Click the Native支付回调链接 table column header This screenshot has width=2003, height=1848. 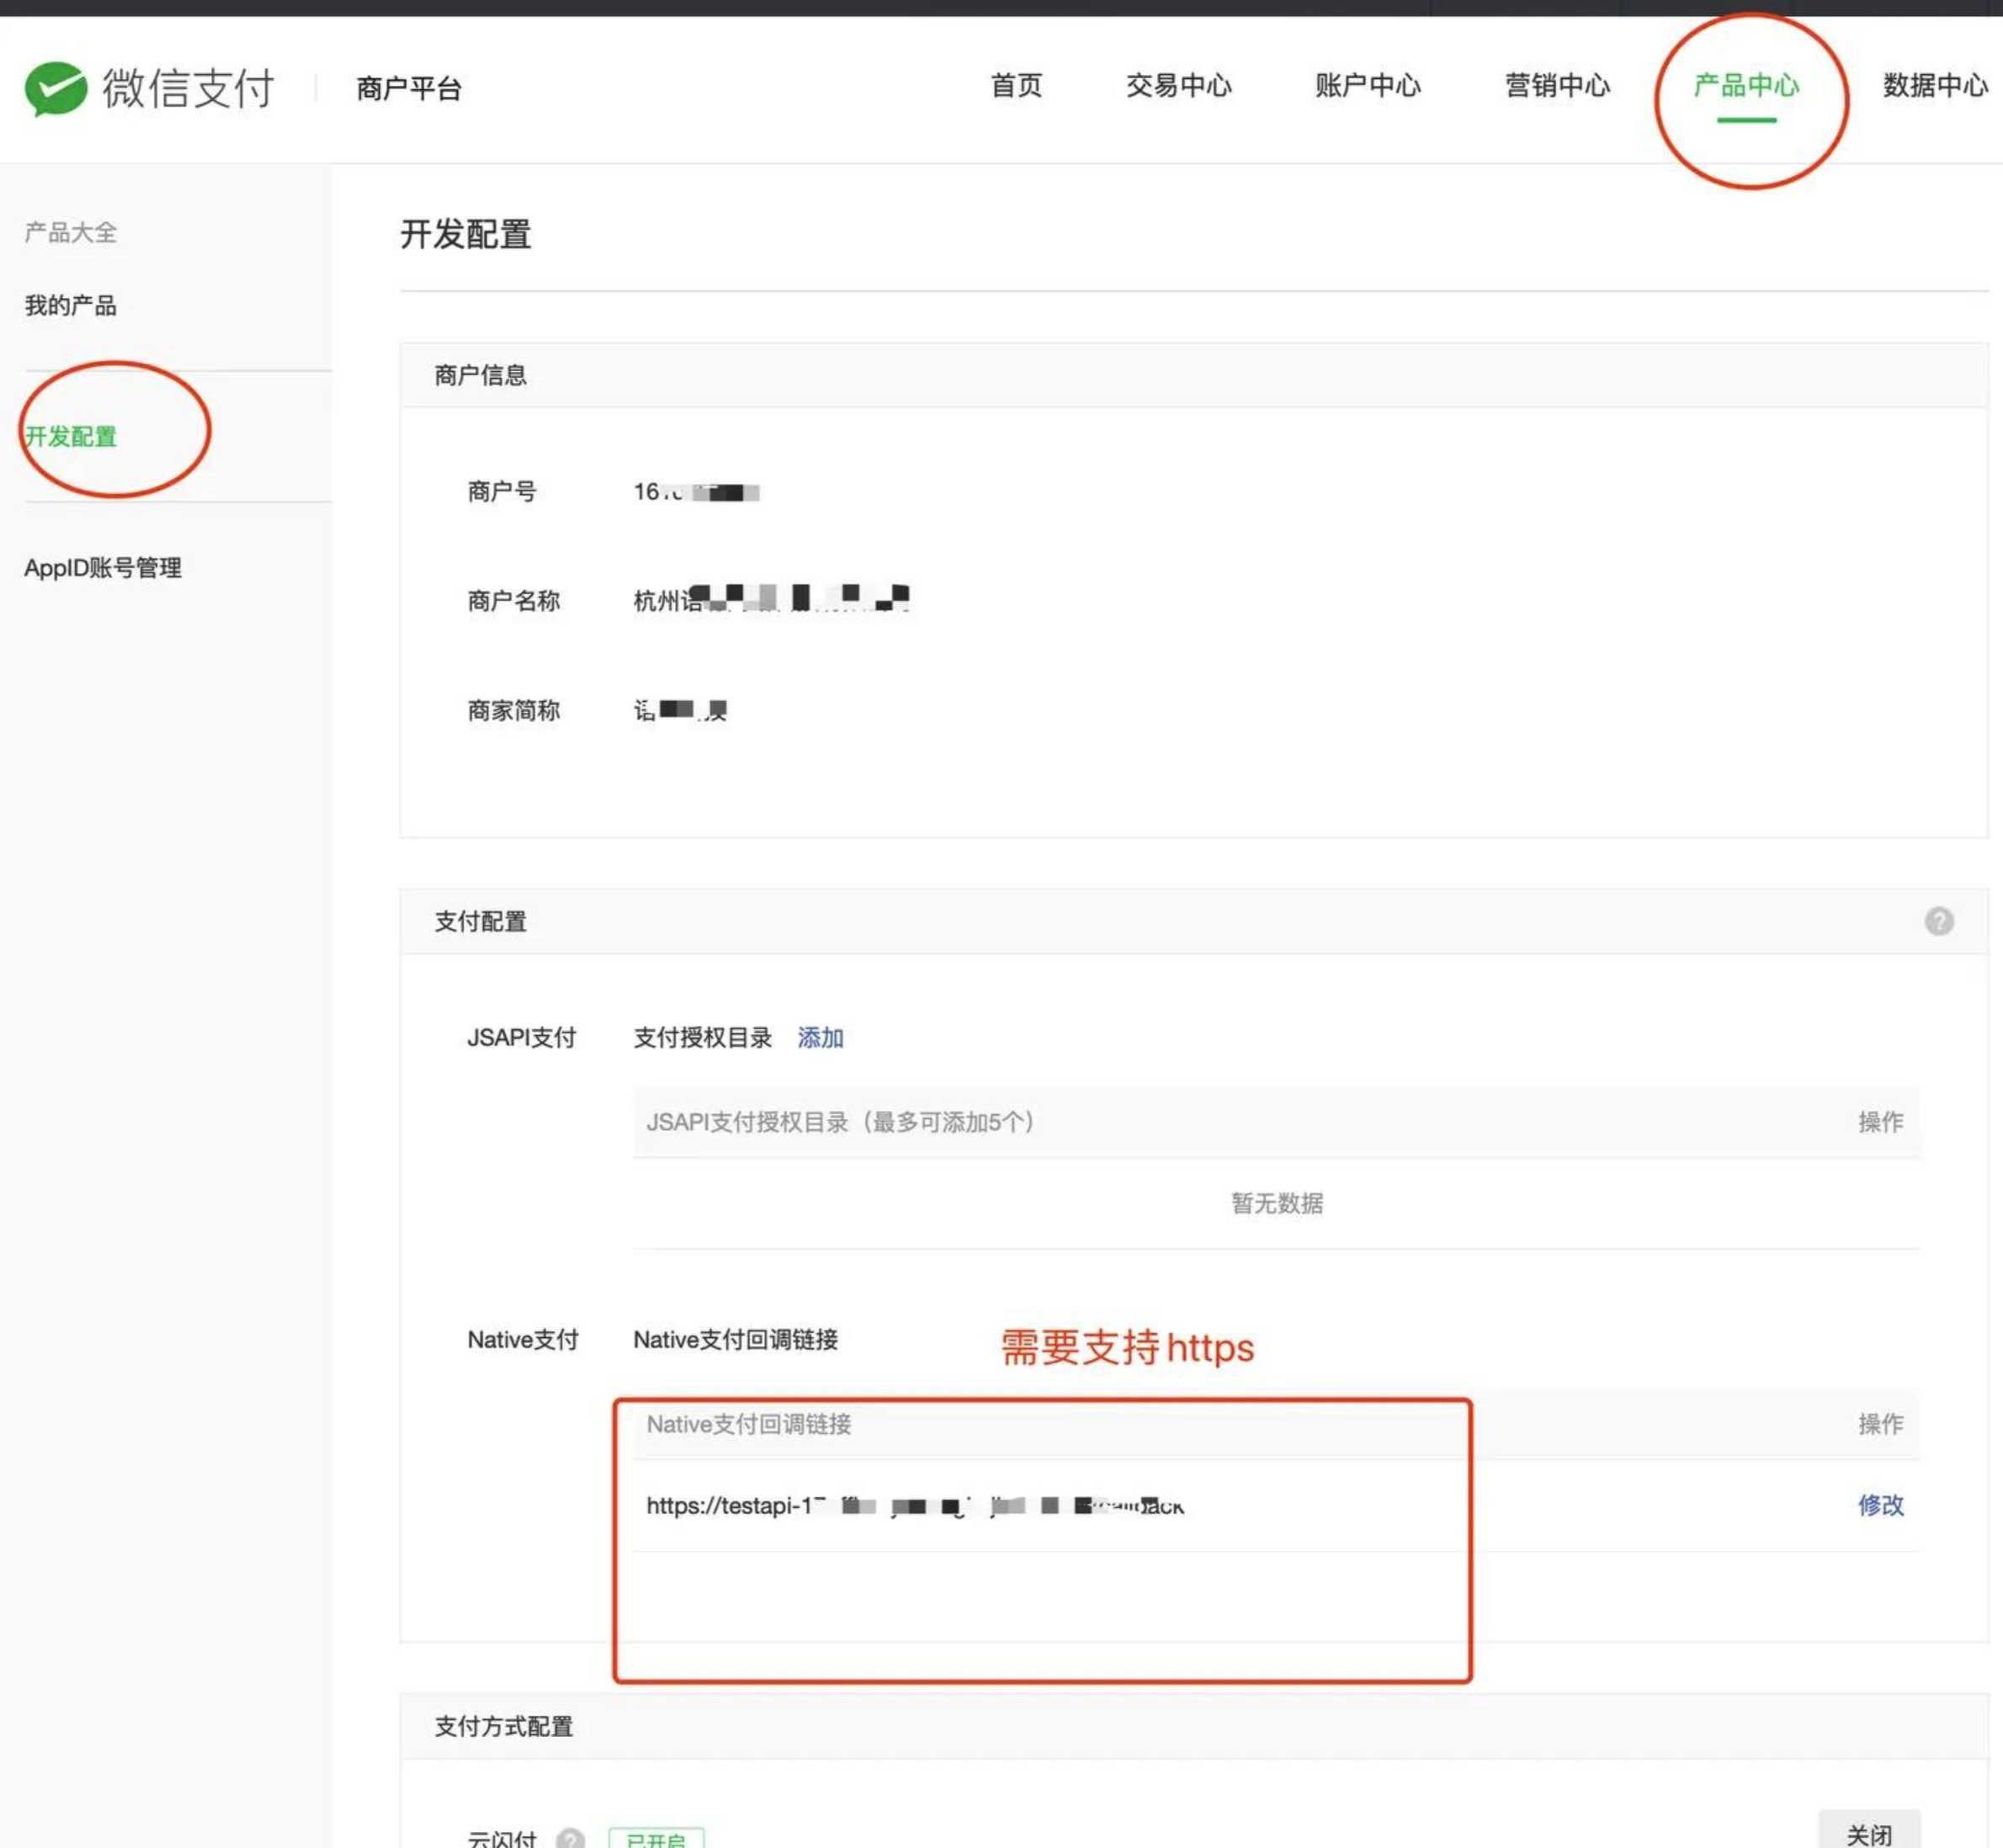coord(748,1424)
